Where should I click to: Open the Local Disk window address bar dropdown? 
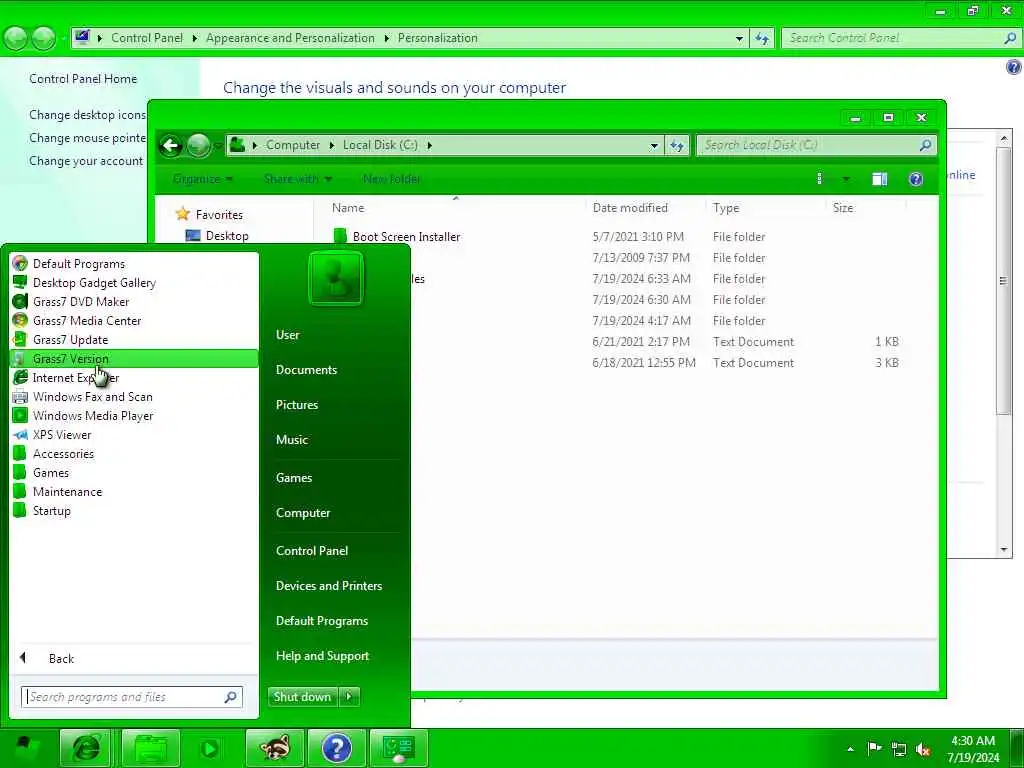tap(654, 146)
